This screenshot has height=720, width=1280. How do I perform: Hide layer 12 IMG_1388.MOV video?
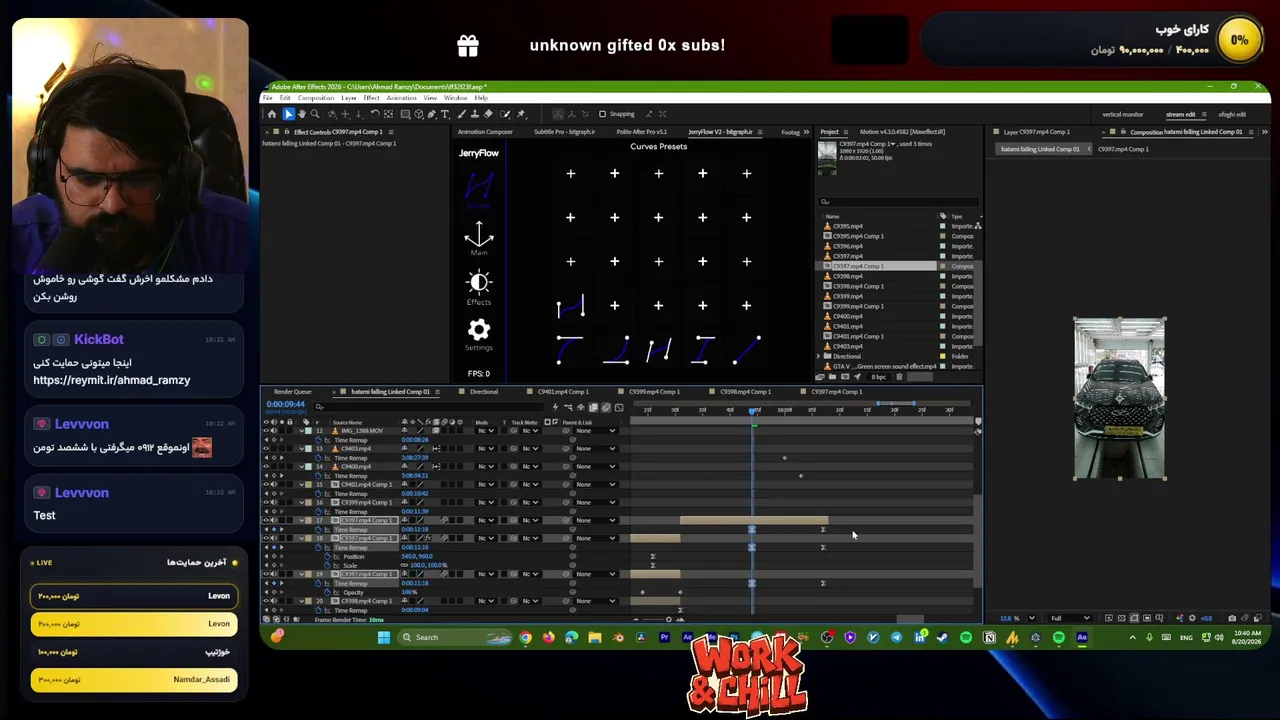click(x=267, y=431)
